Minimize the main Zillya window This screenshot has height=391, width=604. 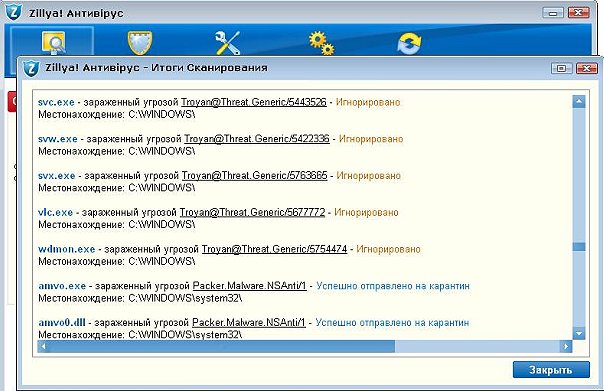click(553, 13)
